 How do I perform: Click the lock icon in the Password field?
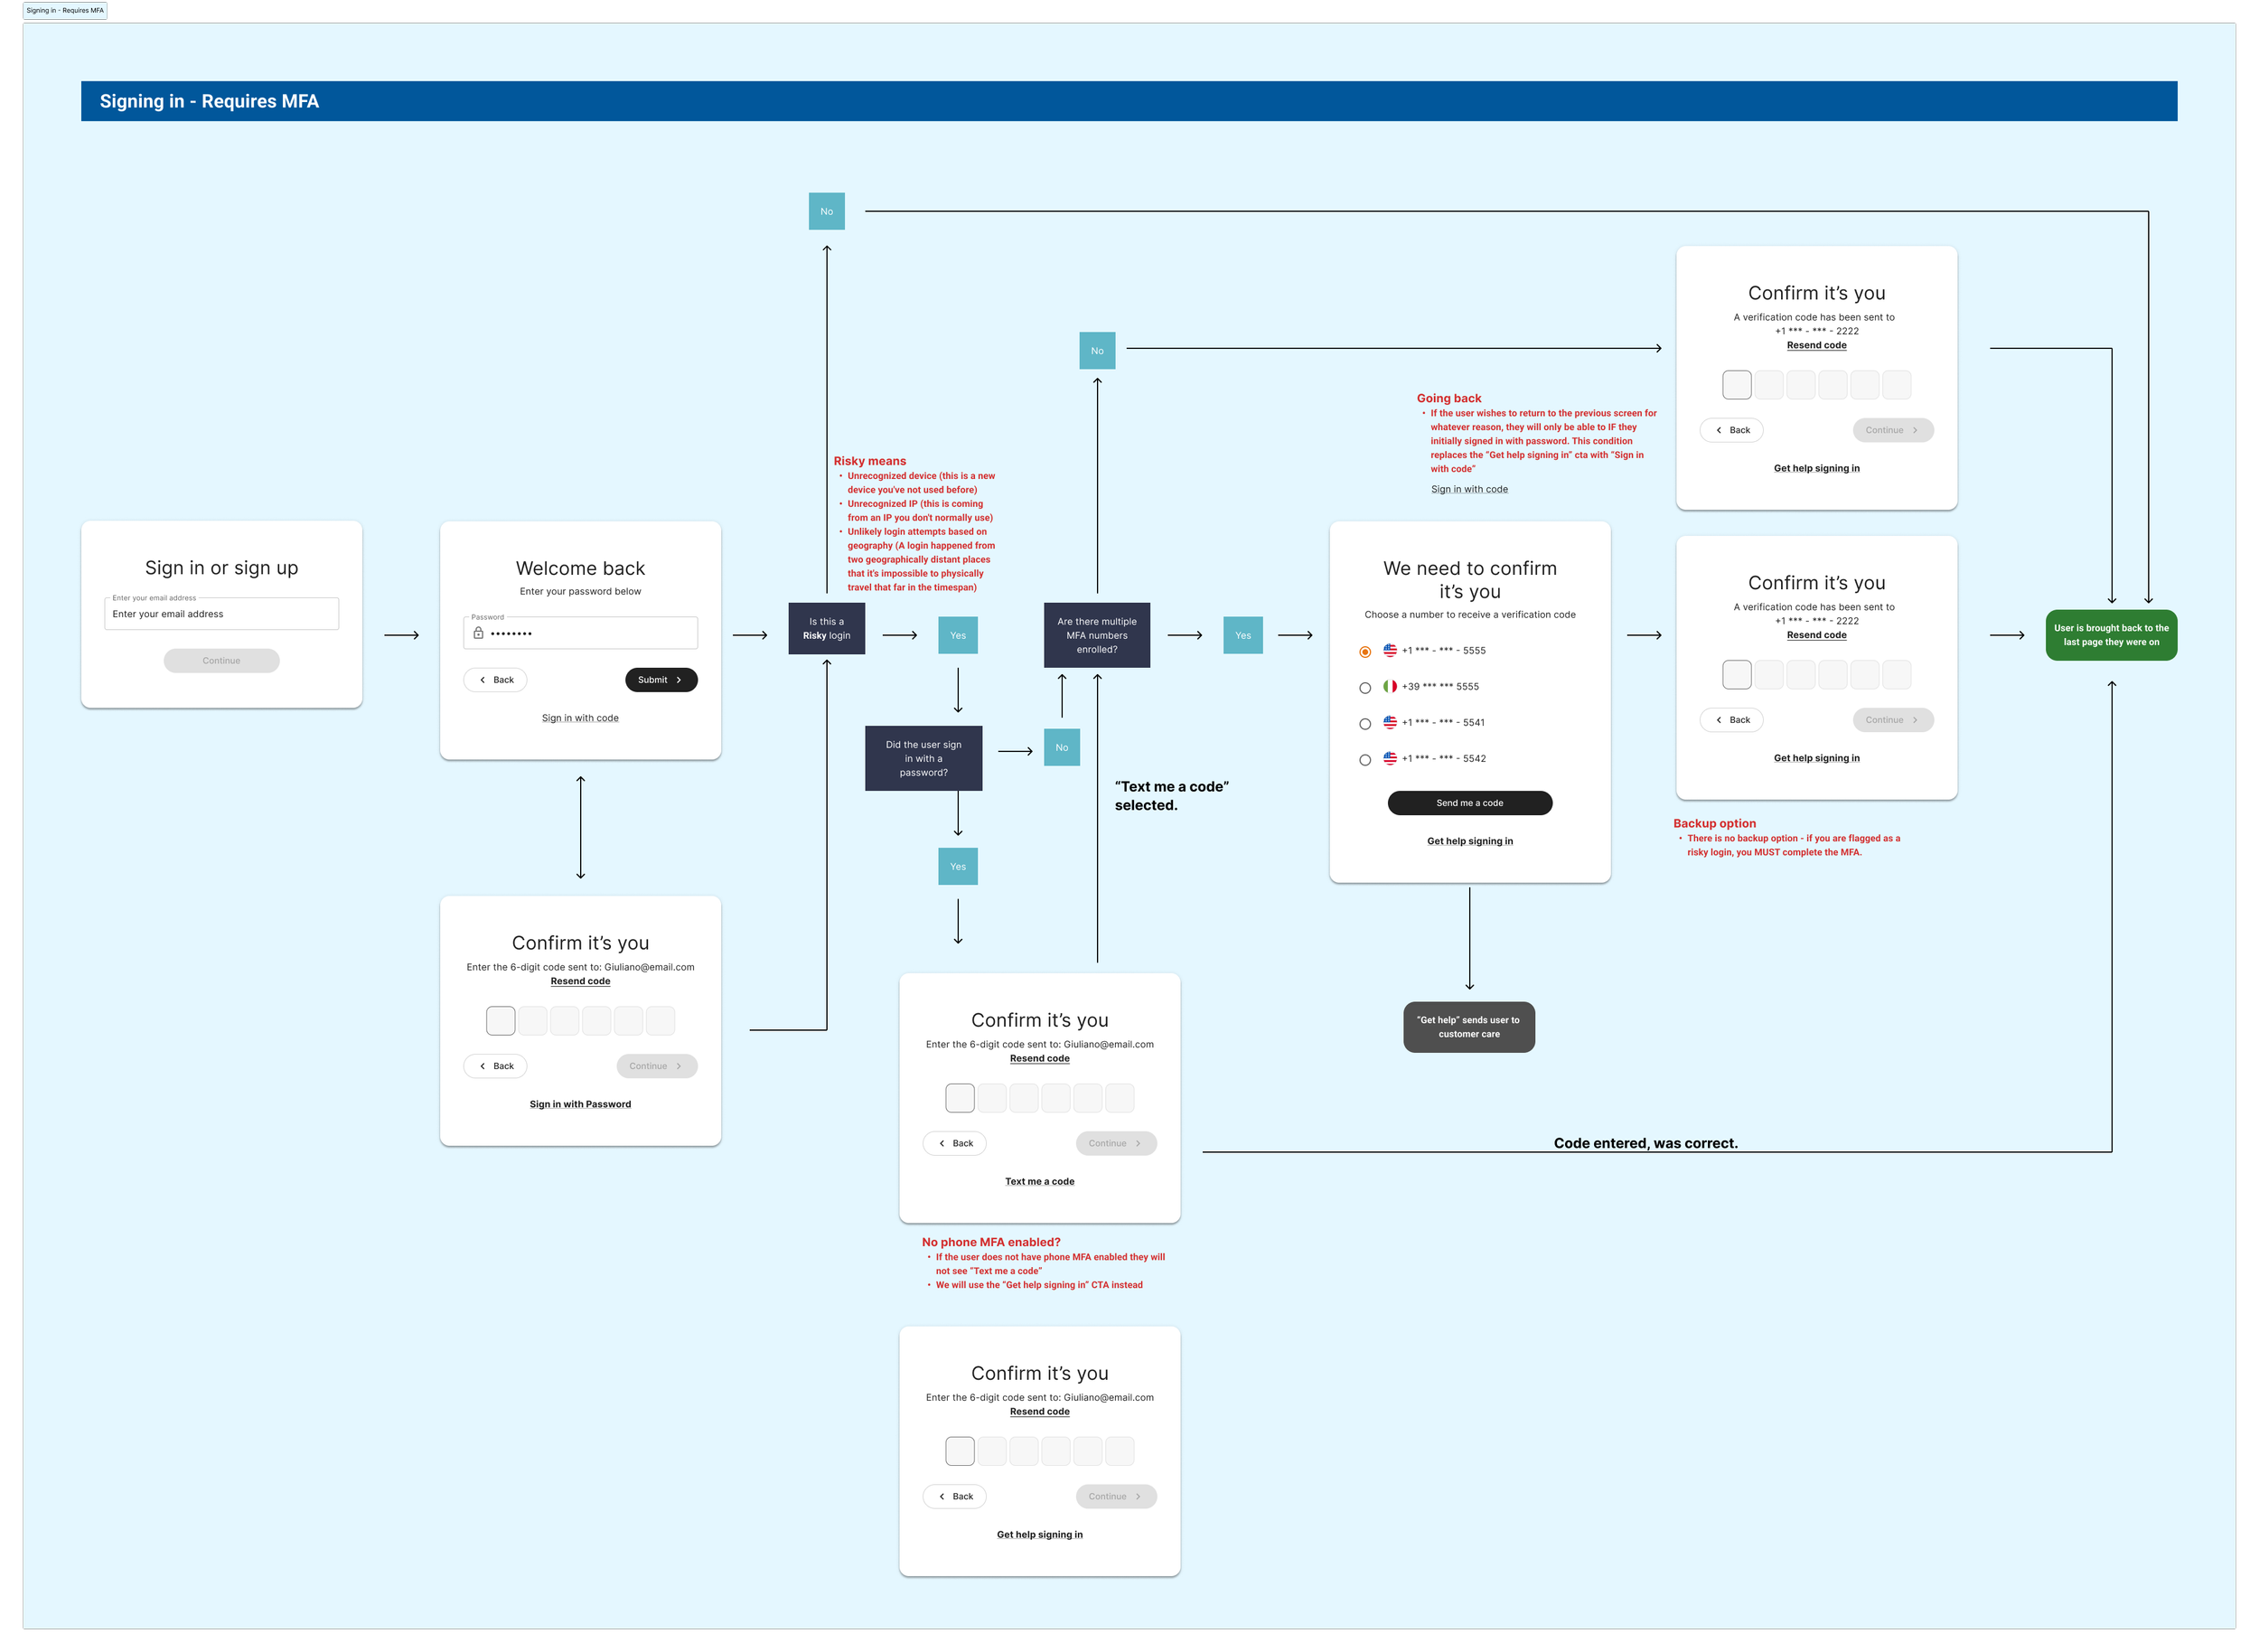click(x=478, y=633)
